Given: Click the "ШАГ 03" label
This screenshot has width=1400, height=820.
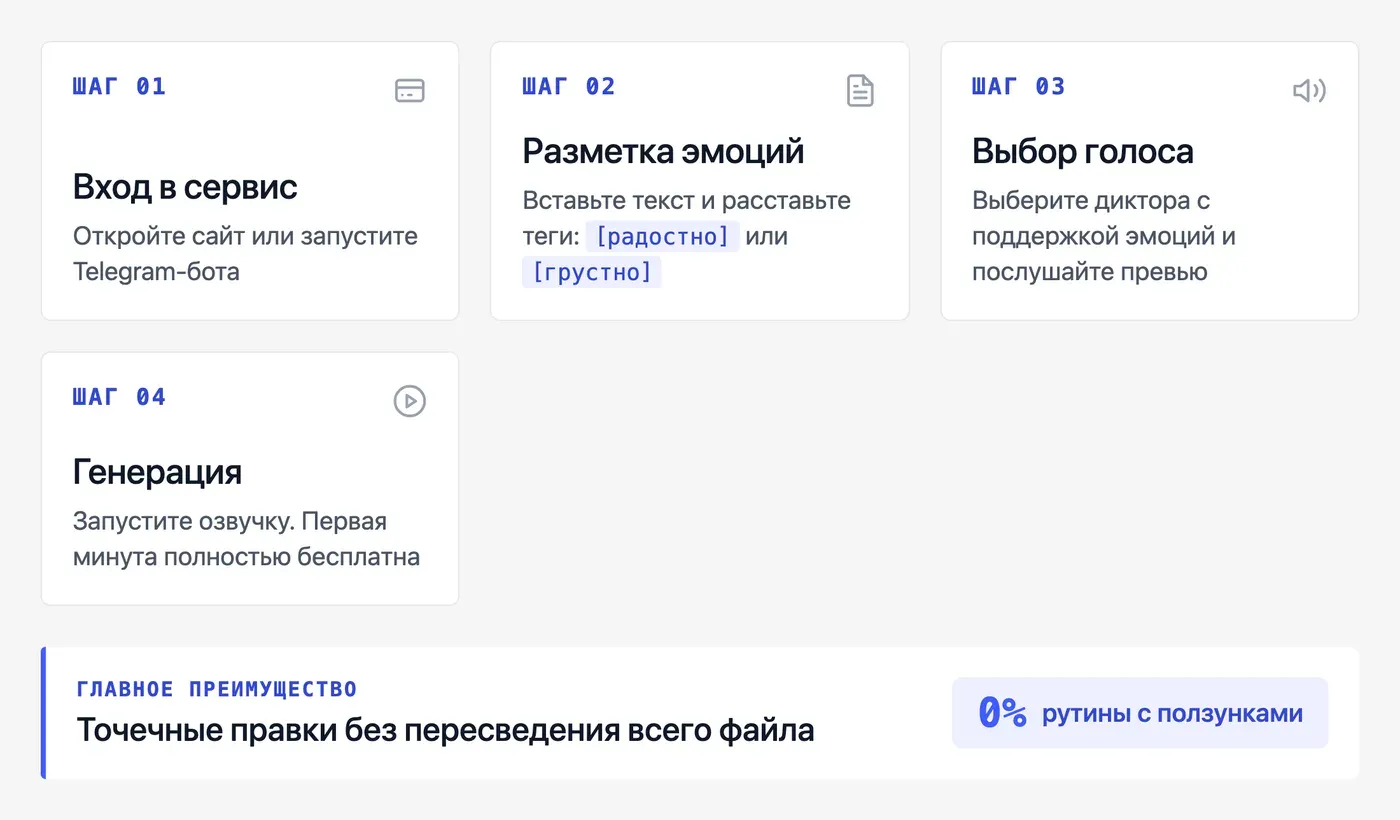Looking at the screenshot, I should (x=1019, y=87).
